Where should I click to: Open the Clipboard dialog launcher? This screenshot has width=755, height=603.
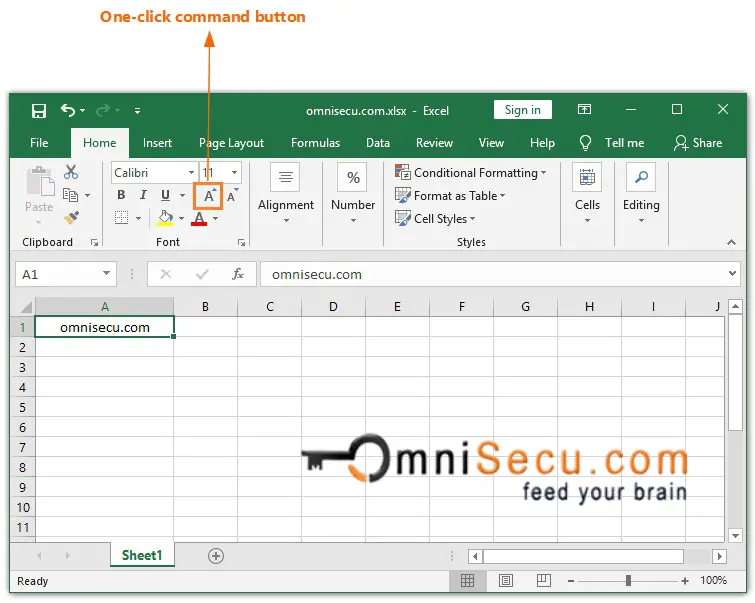(x=95, y=243)
